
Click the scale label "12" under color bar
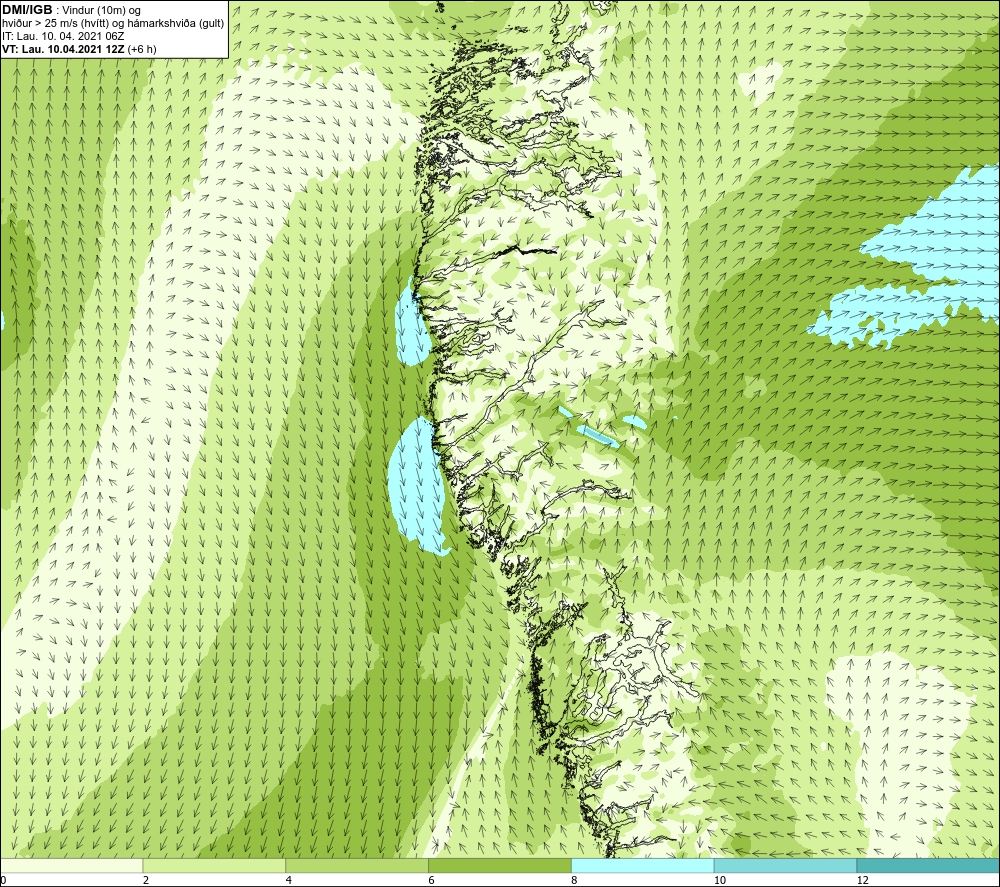(x=863, y=881)
